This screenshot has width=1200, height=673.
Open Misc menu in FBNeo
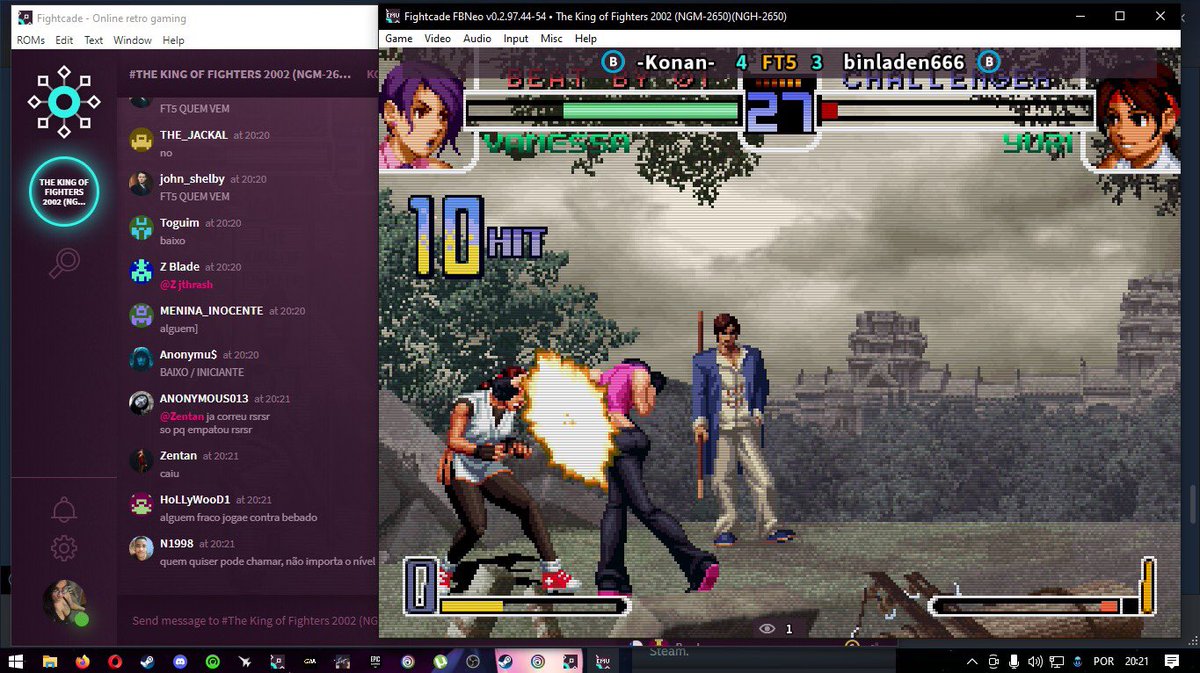[x=551, y=38]
